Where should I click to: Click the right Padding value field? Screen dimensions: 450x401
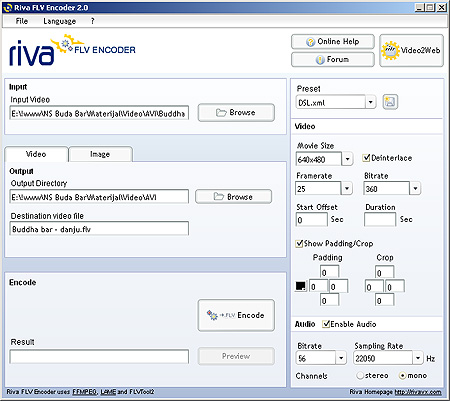pyautogui.click(x=339, y=286)
